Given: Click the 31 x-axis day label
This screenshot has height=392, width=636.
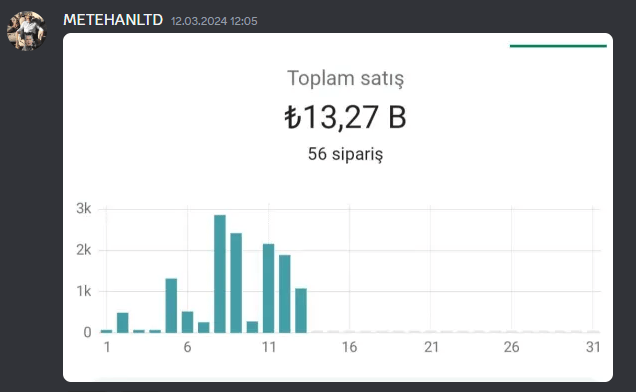Looking at the screenshot, I should point(593,347).
